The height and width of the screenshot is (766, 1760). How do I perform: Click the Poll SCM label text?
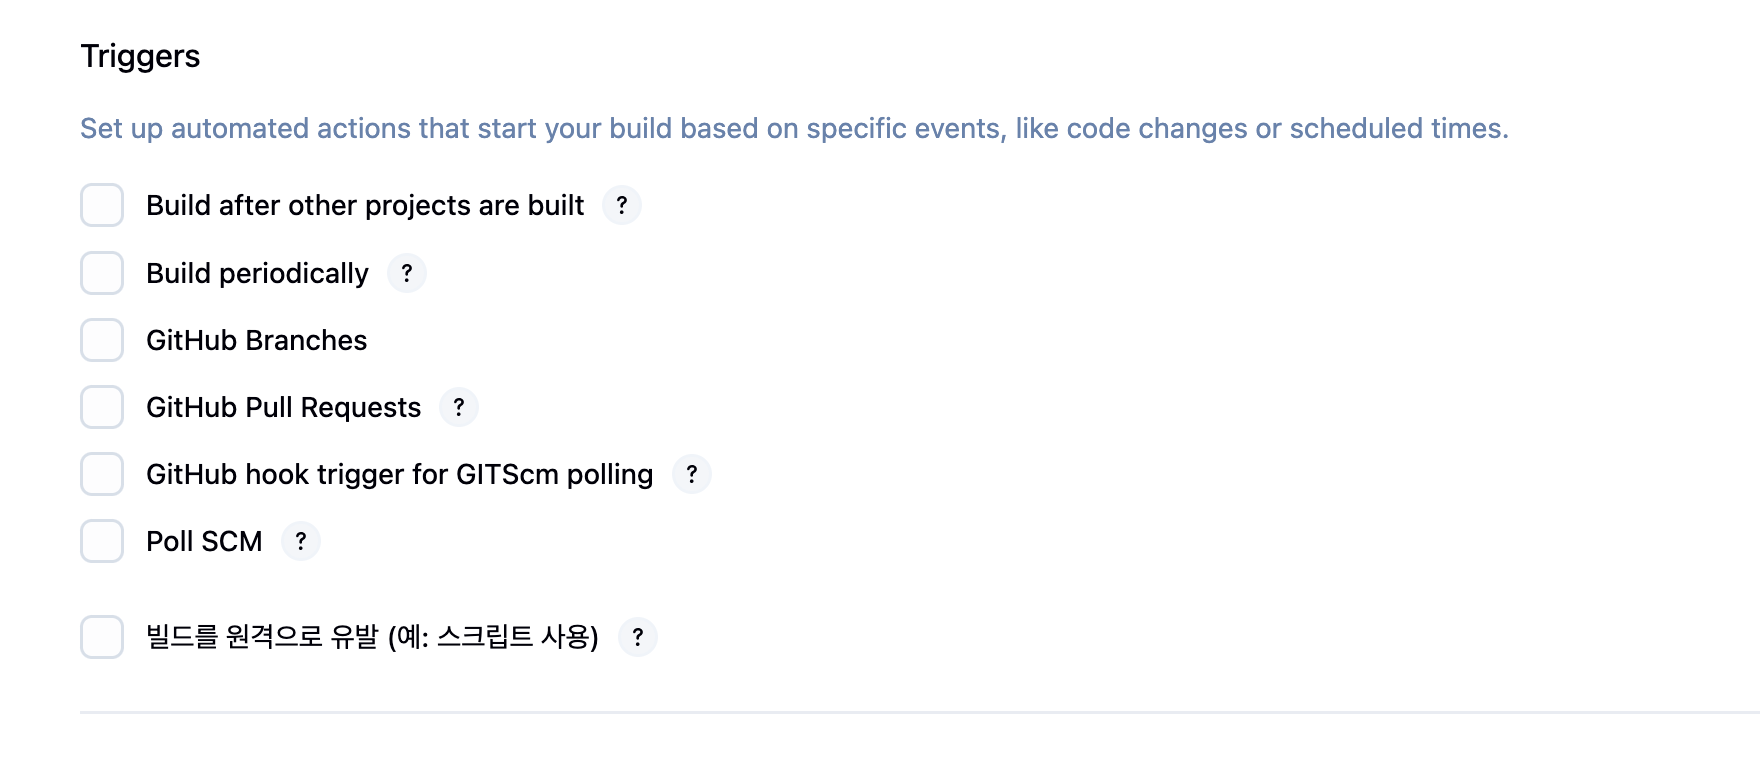click(x=204, y=542)
